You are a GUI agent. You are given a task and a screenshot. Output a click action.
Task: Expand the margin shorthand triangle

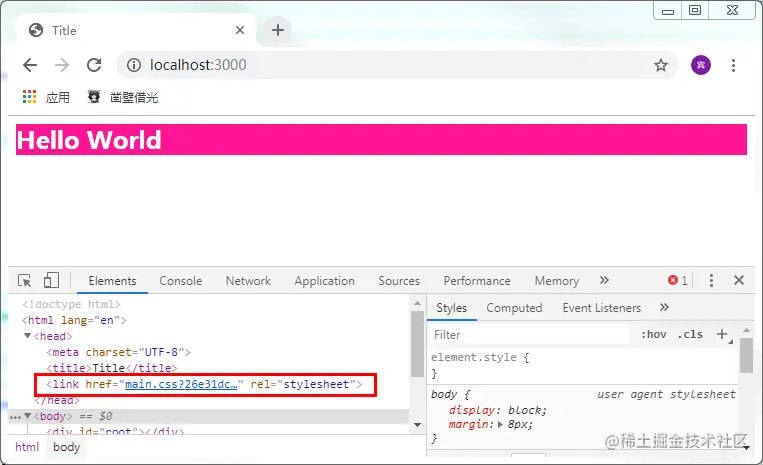pos(500,425)
